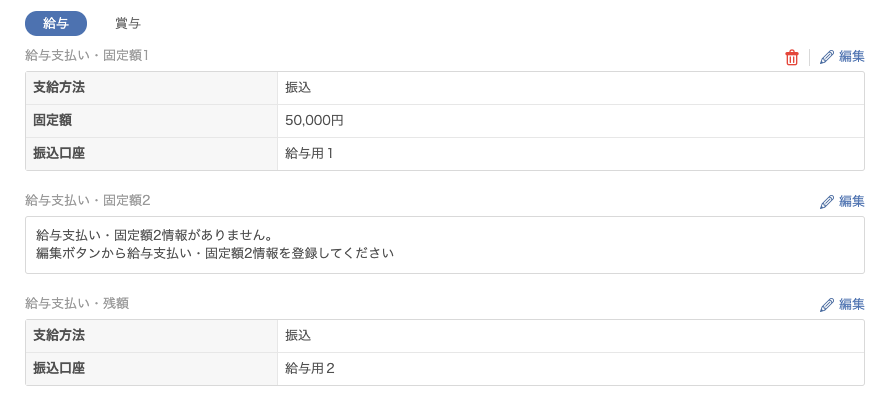Image resolution: width=878 pixels, height=401 pixels.
Task: Switch to the 賞与 tab
Action: click(128, 23)
